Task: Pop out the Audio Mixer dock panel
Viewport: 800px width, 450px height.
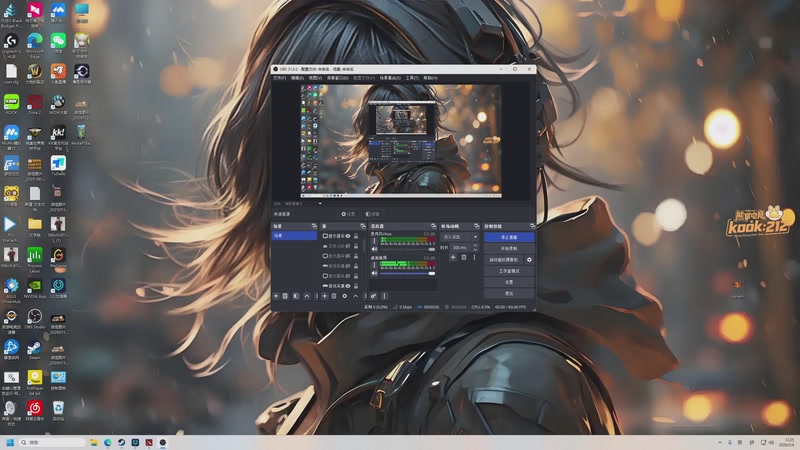Action: point(434,226)
